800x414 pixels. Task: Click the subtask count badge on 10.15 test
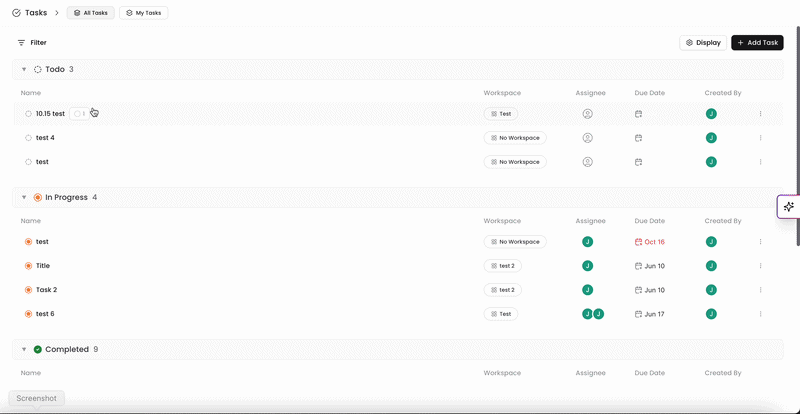click(x=79, y=114)
